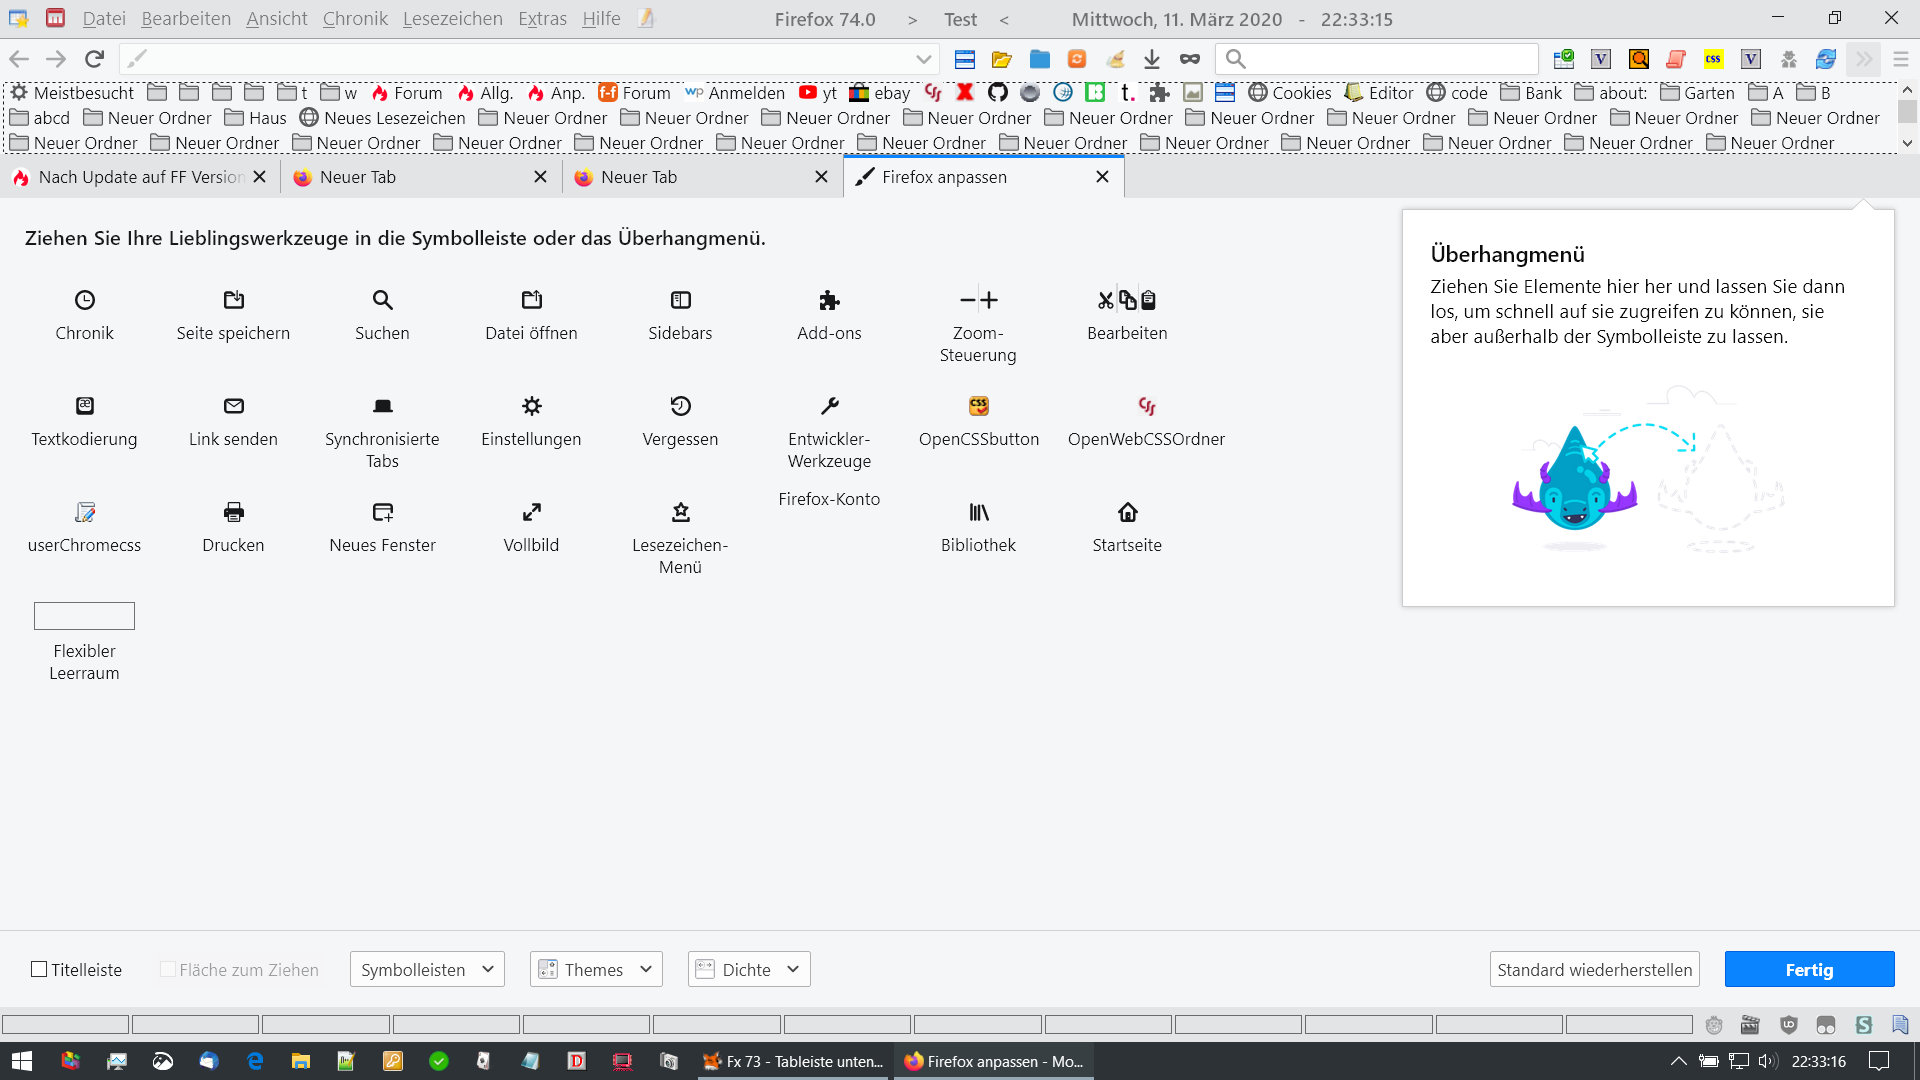Open the Lesezeichen menu
The width and height of the screenshot is (1920, 1080).
point(452,19)
